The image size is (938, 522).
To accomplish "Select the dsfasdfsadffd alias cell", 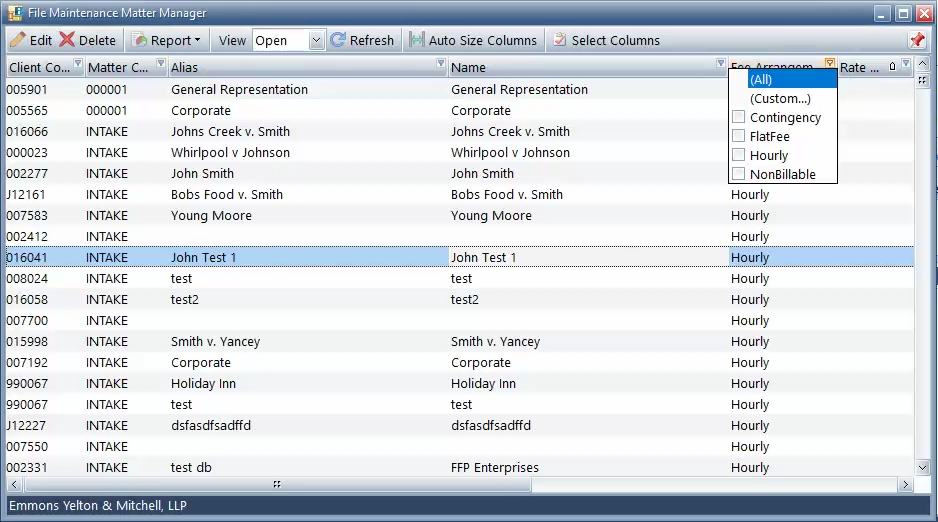I will point(211,425).
